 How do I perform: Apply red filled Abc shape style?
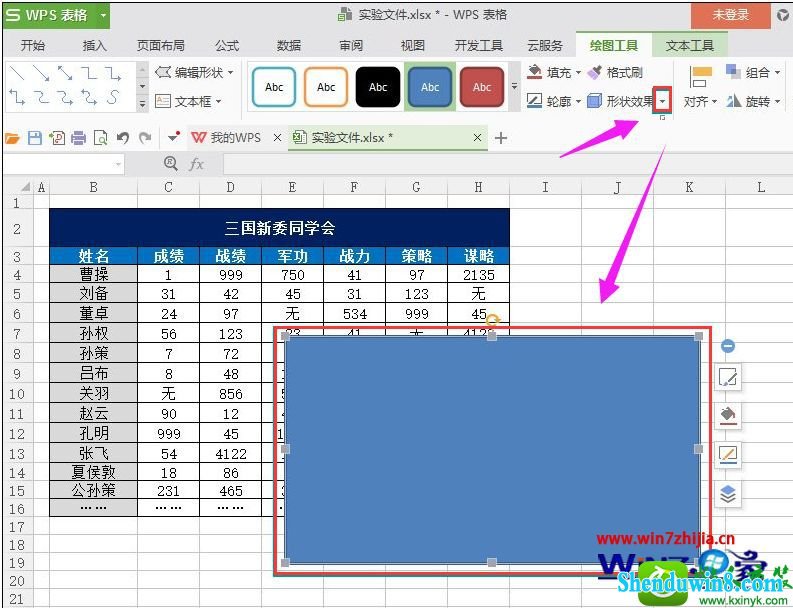[482, 87]
